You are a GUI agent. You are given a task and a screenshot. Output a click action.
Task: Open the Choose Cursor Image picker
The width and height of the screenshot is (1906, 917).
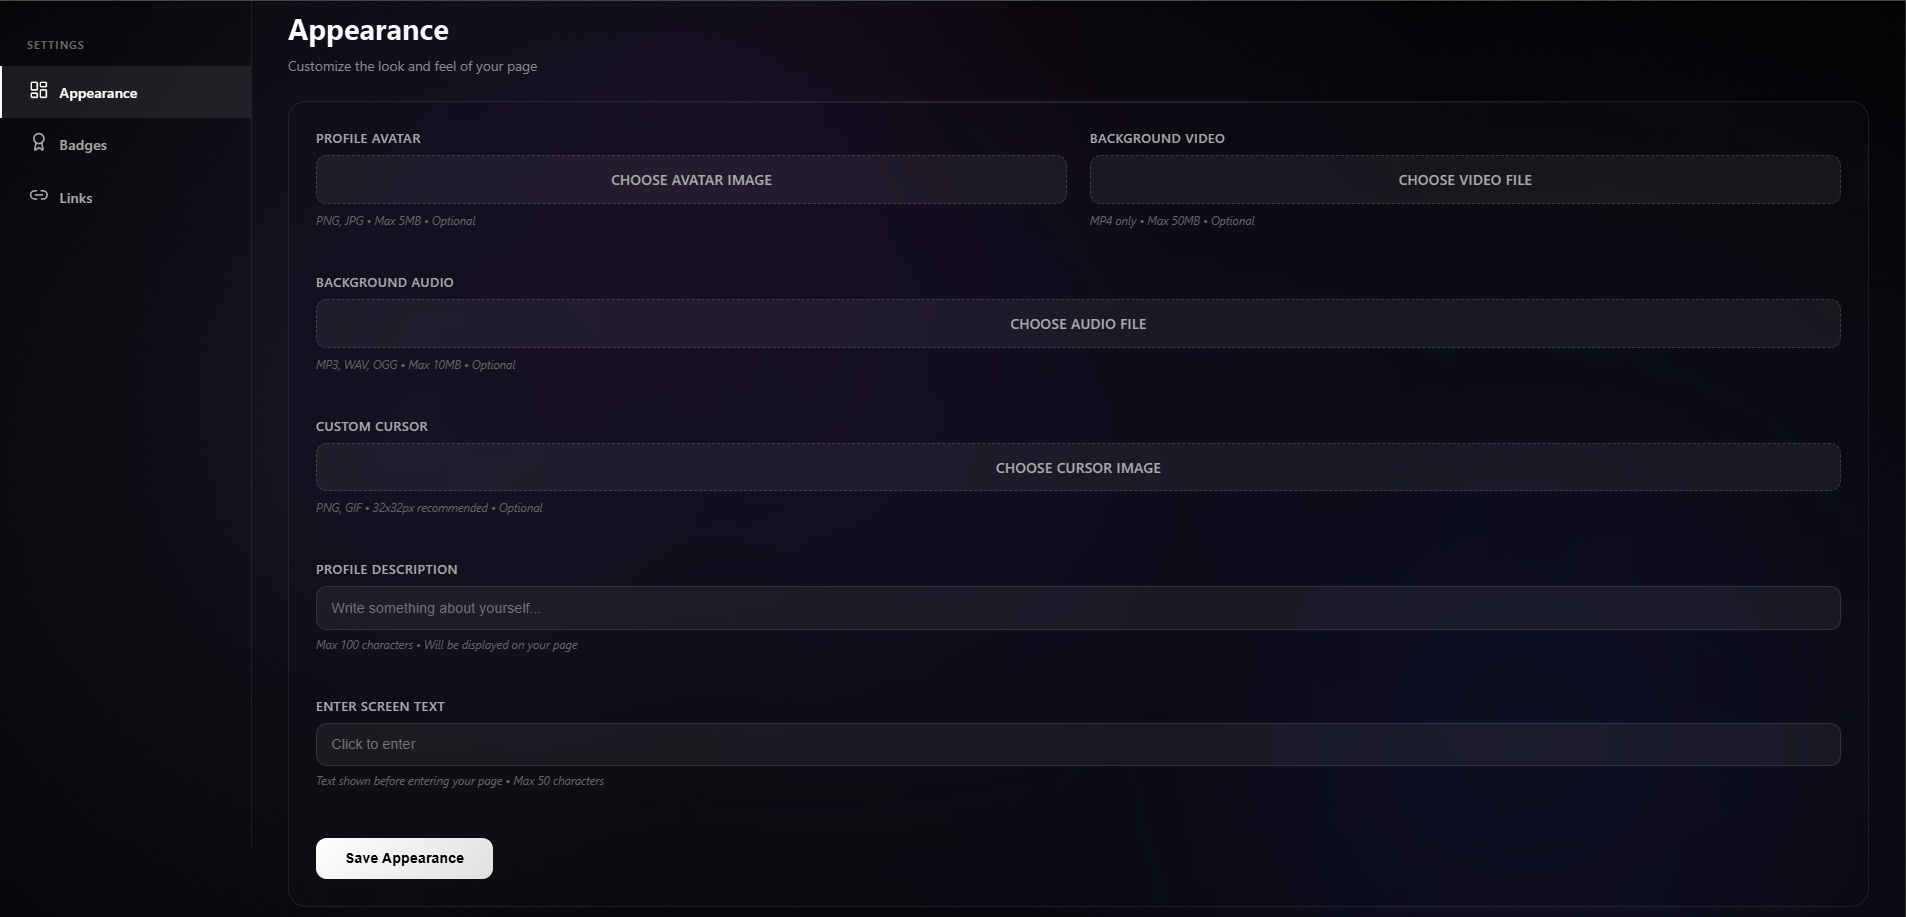(x=1077, y=468)
